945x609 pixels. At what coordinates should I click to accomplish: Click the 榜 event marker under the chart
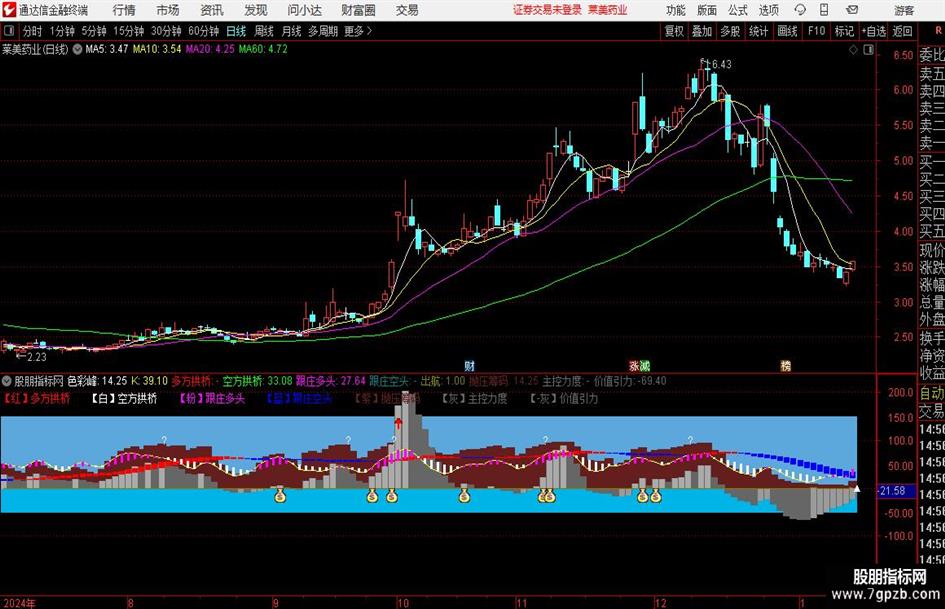785,365
